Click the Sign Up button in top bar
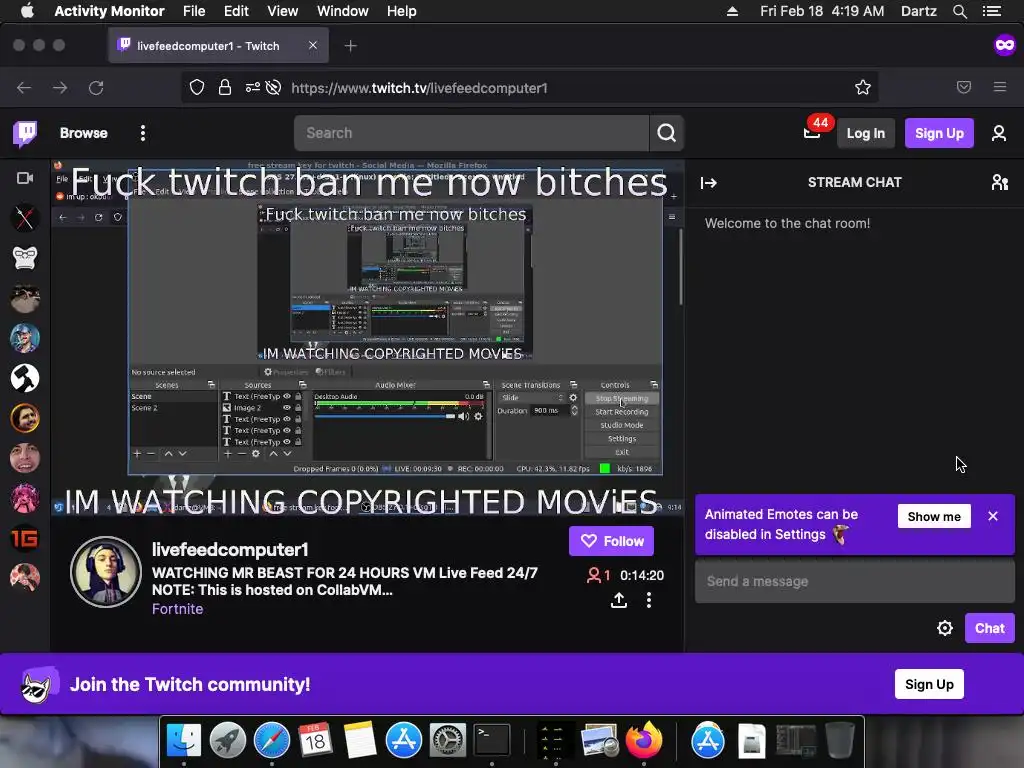1024x768 pixels. 939,133
